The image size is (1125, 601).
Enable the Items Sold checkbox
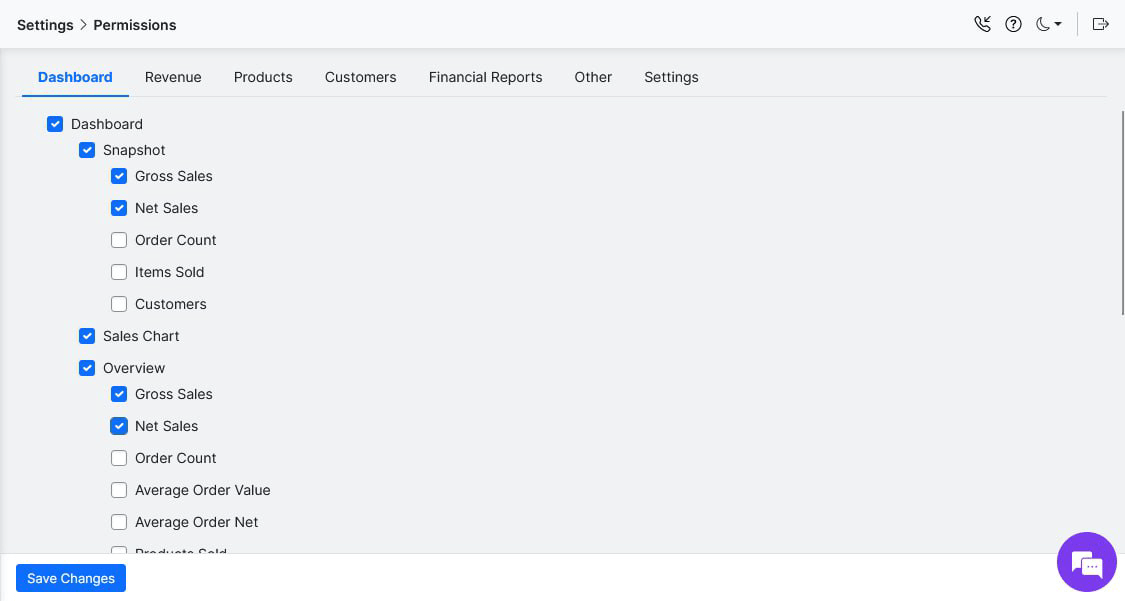point(119,272)
